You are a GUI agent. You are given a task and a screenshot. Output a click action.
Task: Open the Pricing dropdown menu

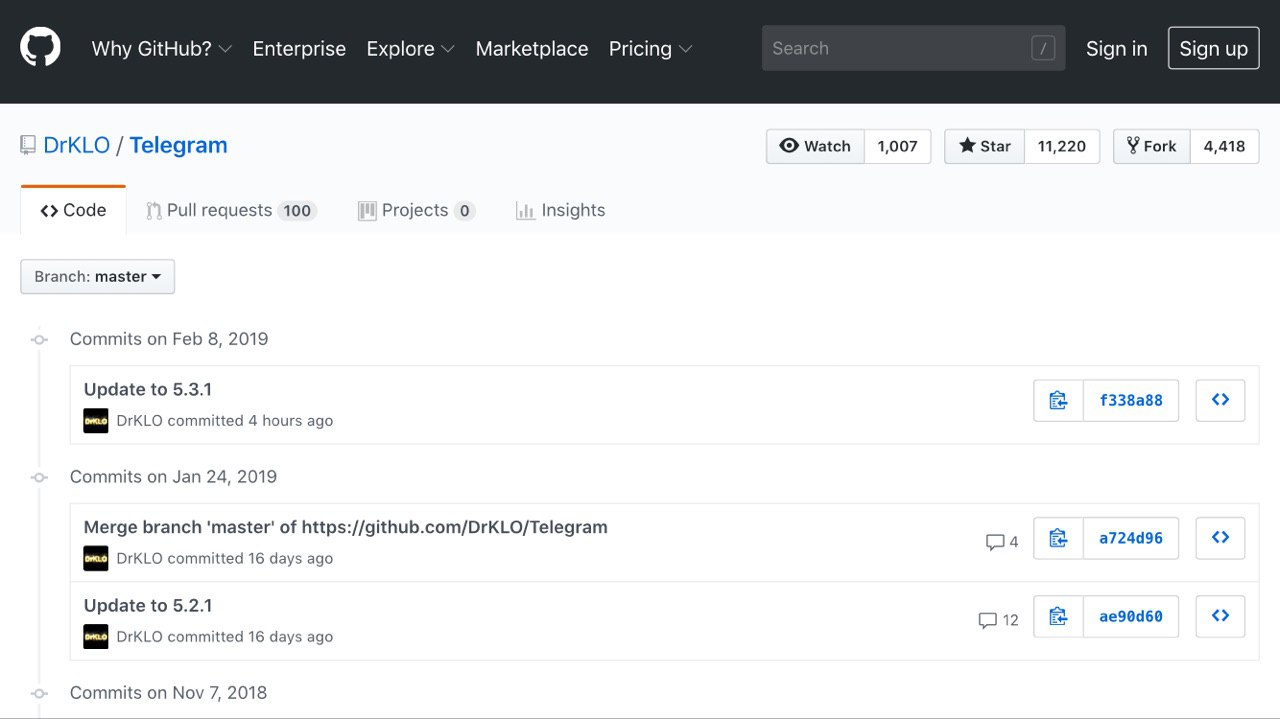[x=650, y=49]
